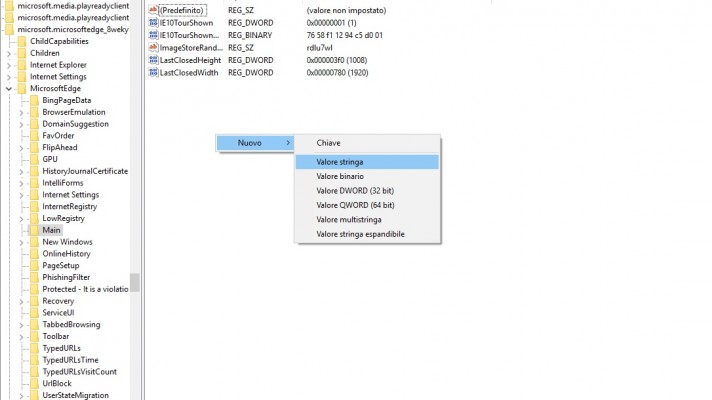
Task: Click the TypedURLsVisitCount folder icon
Action: 34,372
